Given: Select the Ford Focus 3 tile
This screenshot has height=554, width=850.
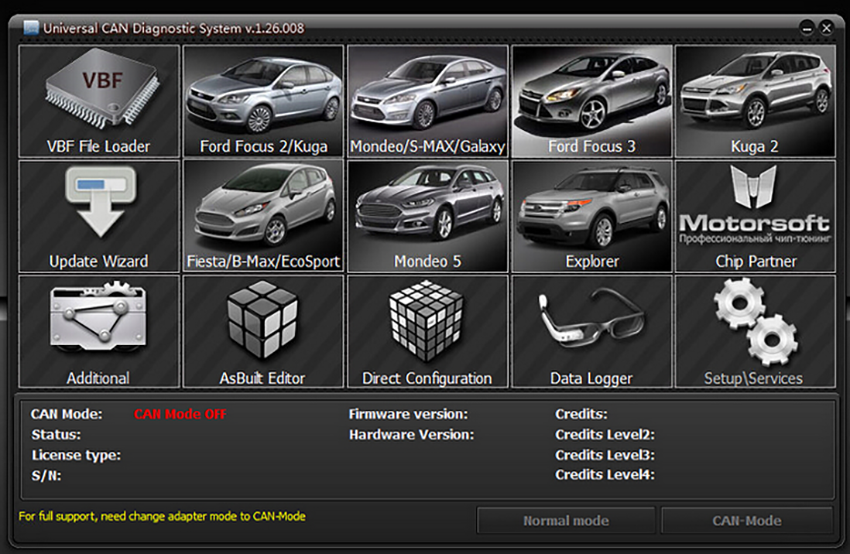Looking at the screenshot, I should [592, 101].
